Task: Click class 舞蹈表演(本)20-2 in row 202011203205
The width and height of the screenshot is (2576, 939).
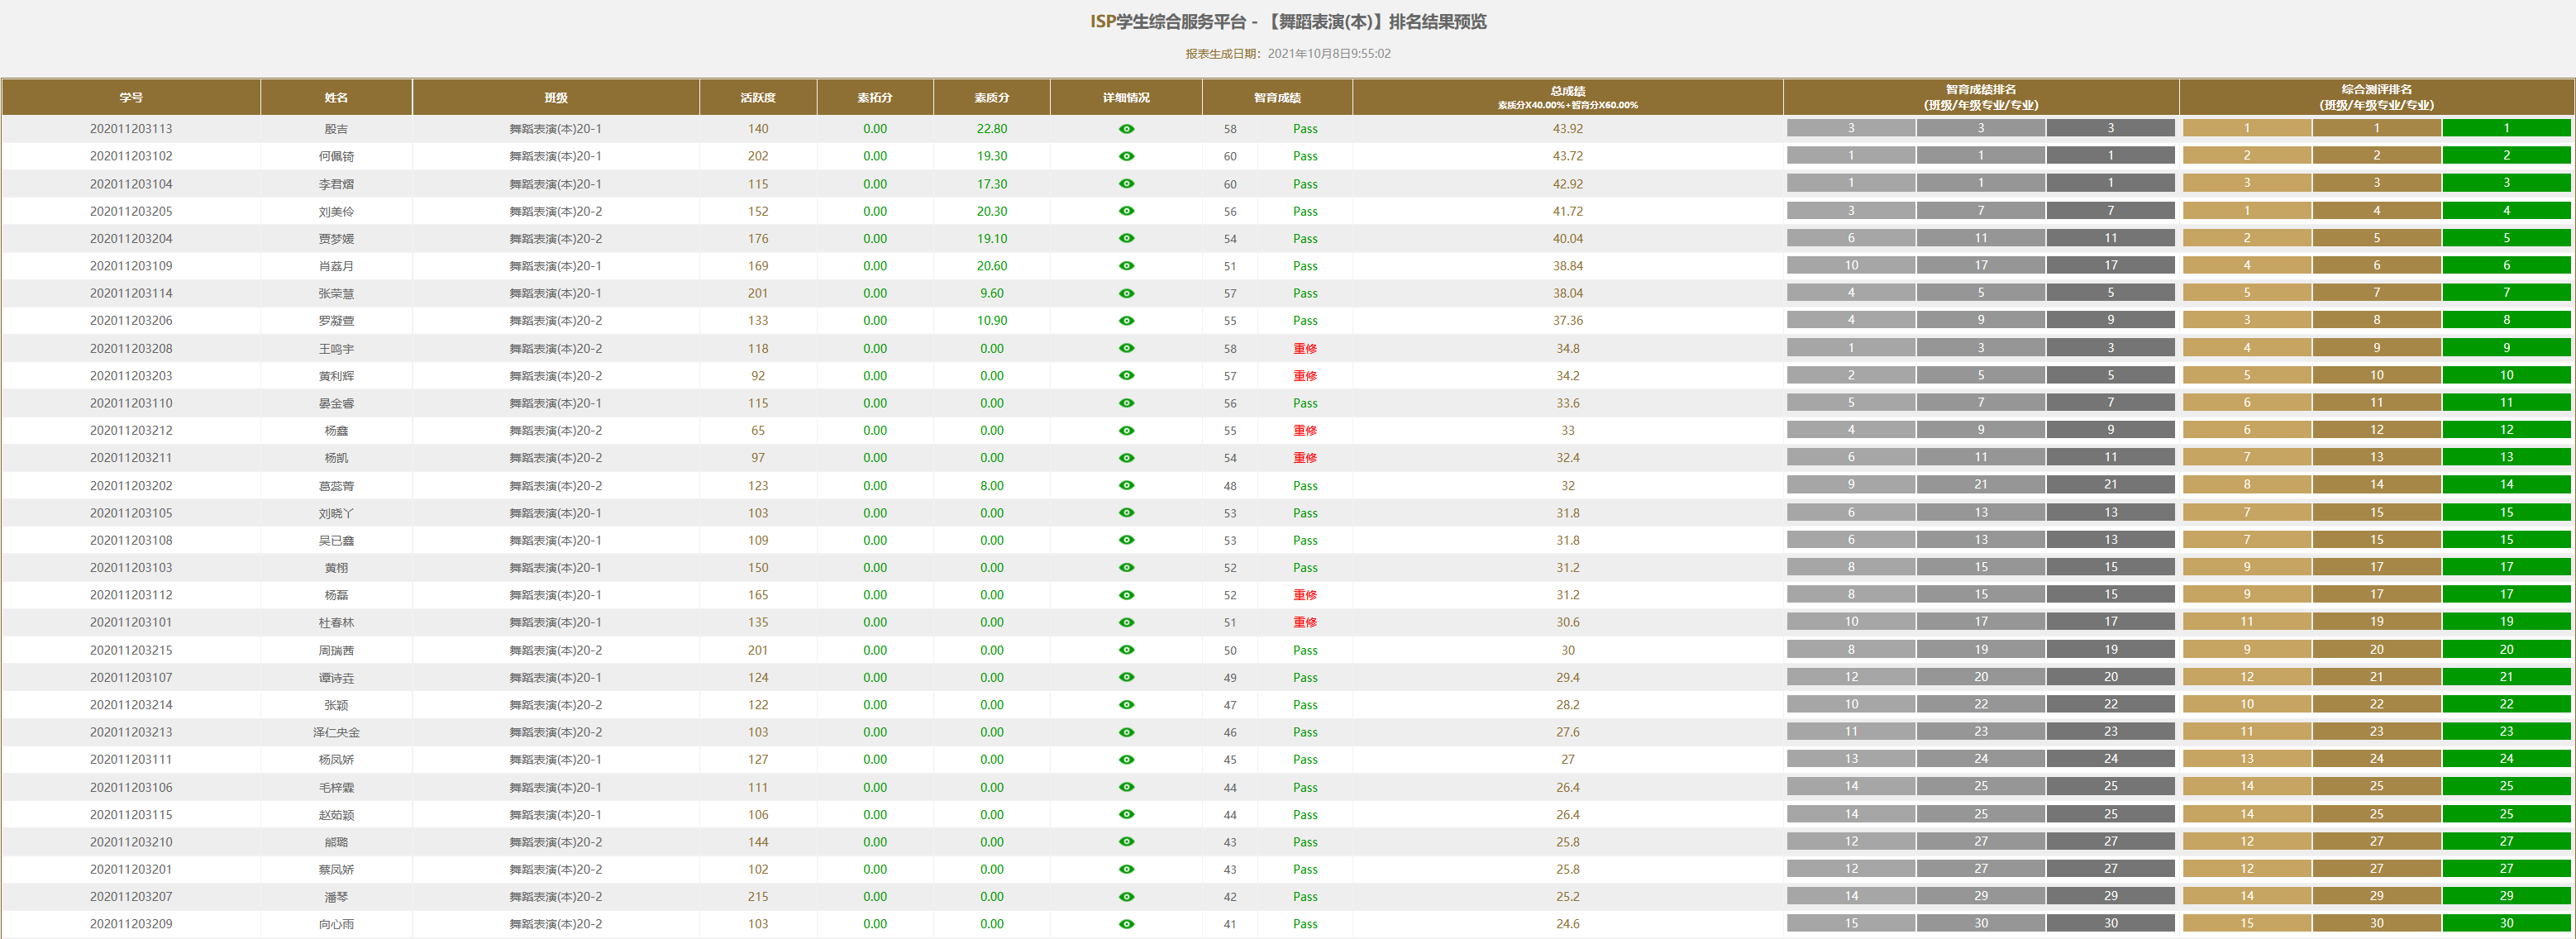Action: (556, 211)
